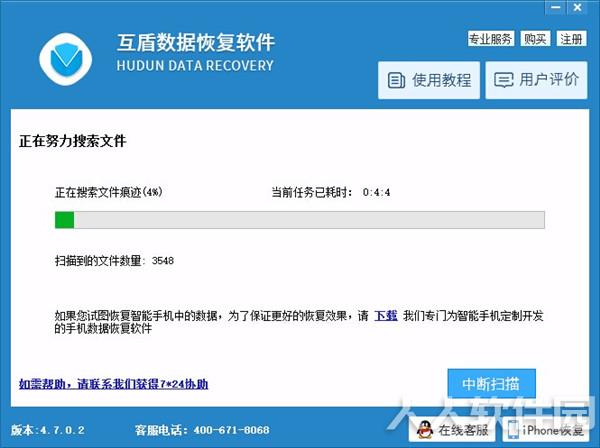The image size is (600, 448).
Task: Click the 扫描到的文件数量 label
Action: 100,261
